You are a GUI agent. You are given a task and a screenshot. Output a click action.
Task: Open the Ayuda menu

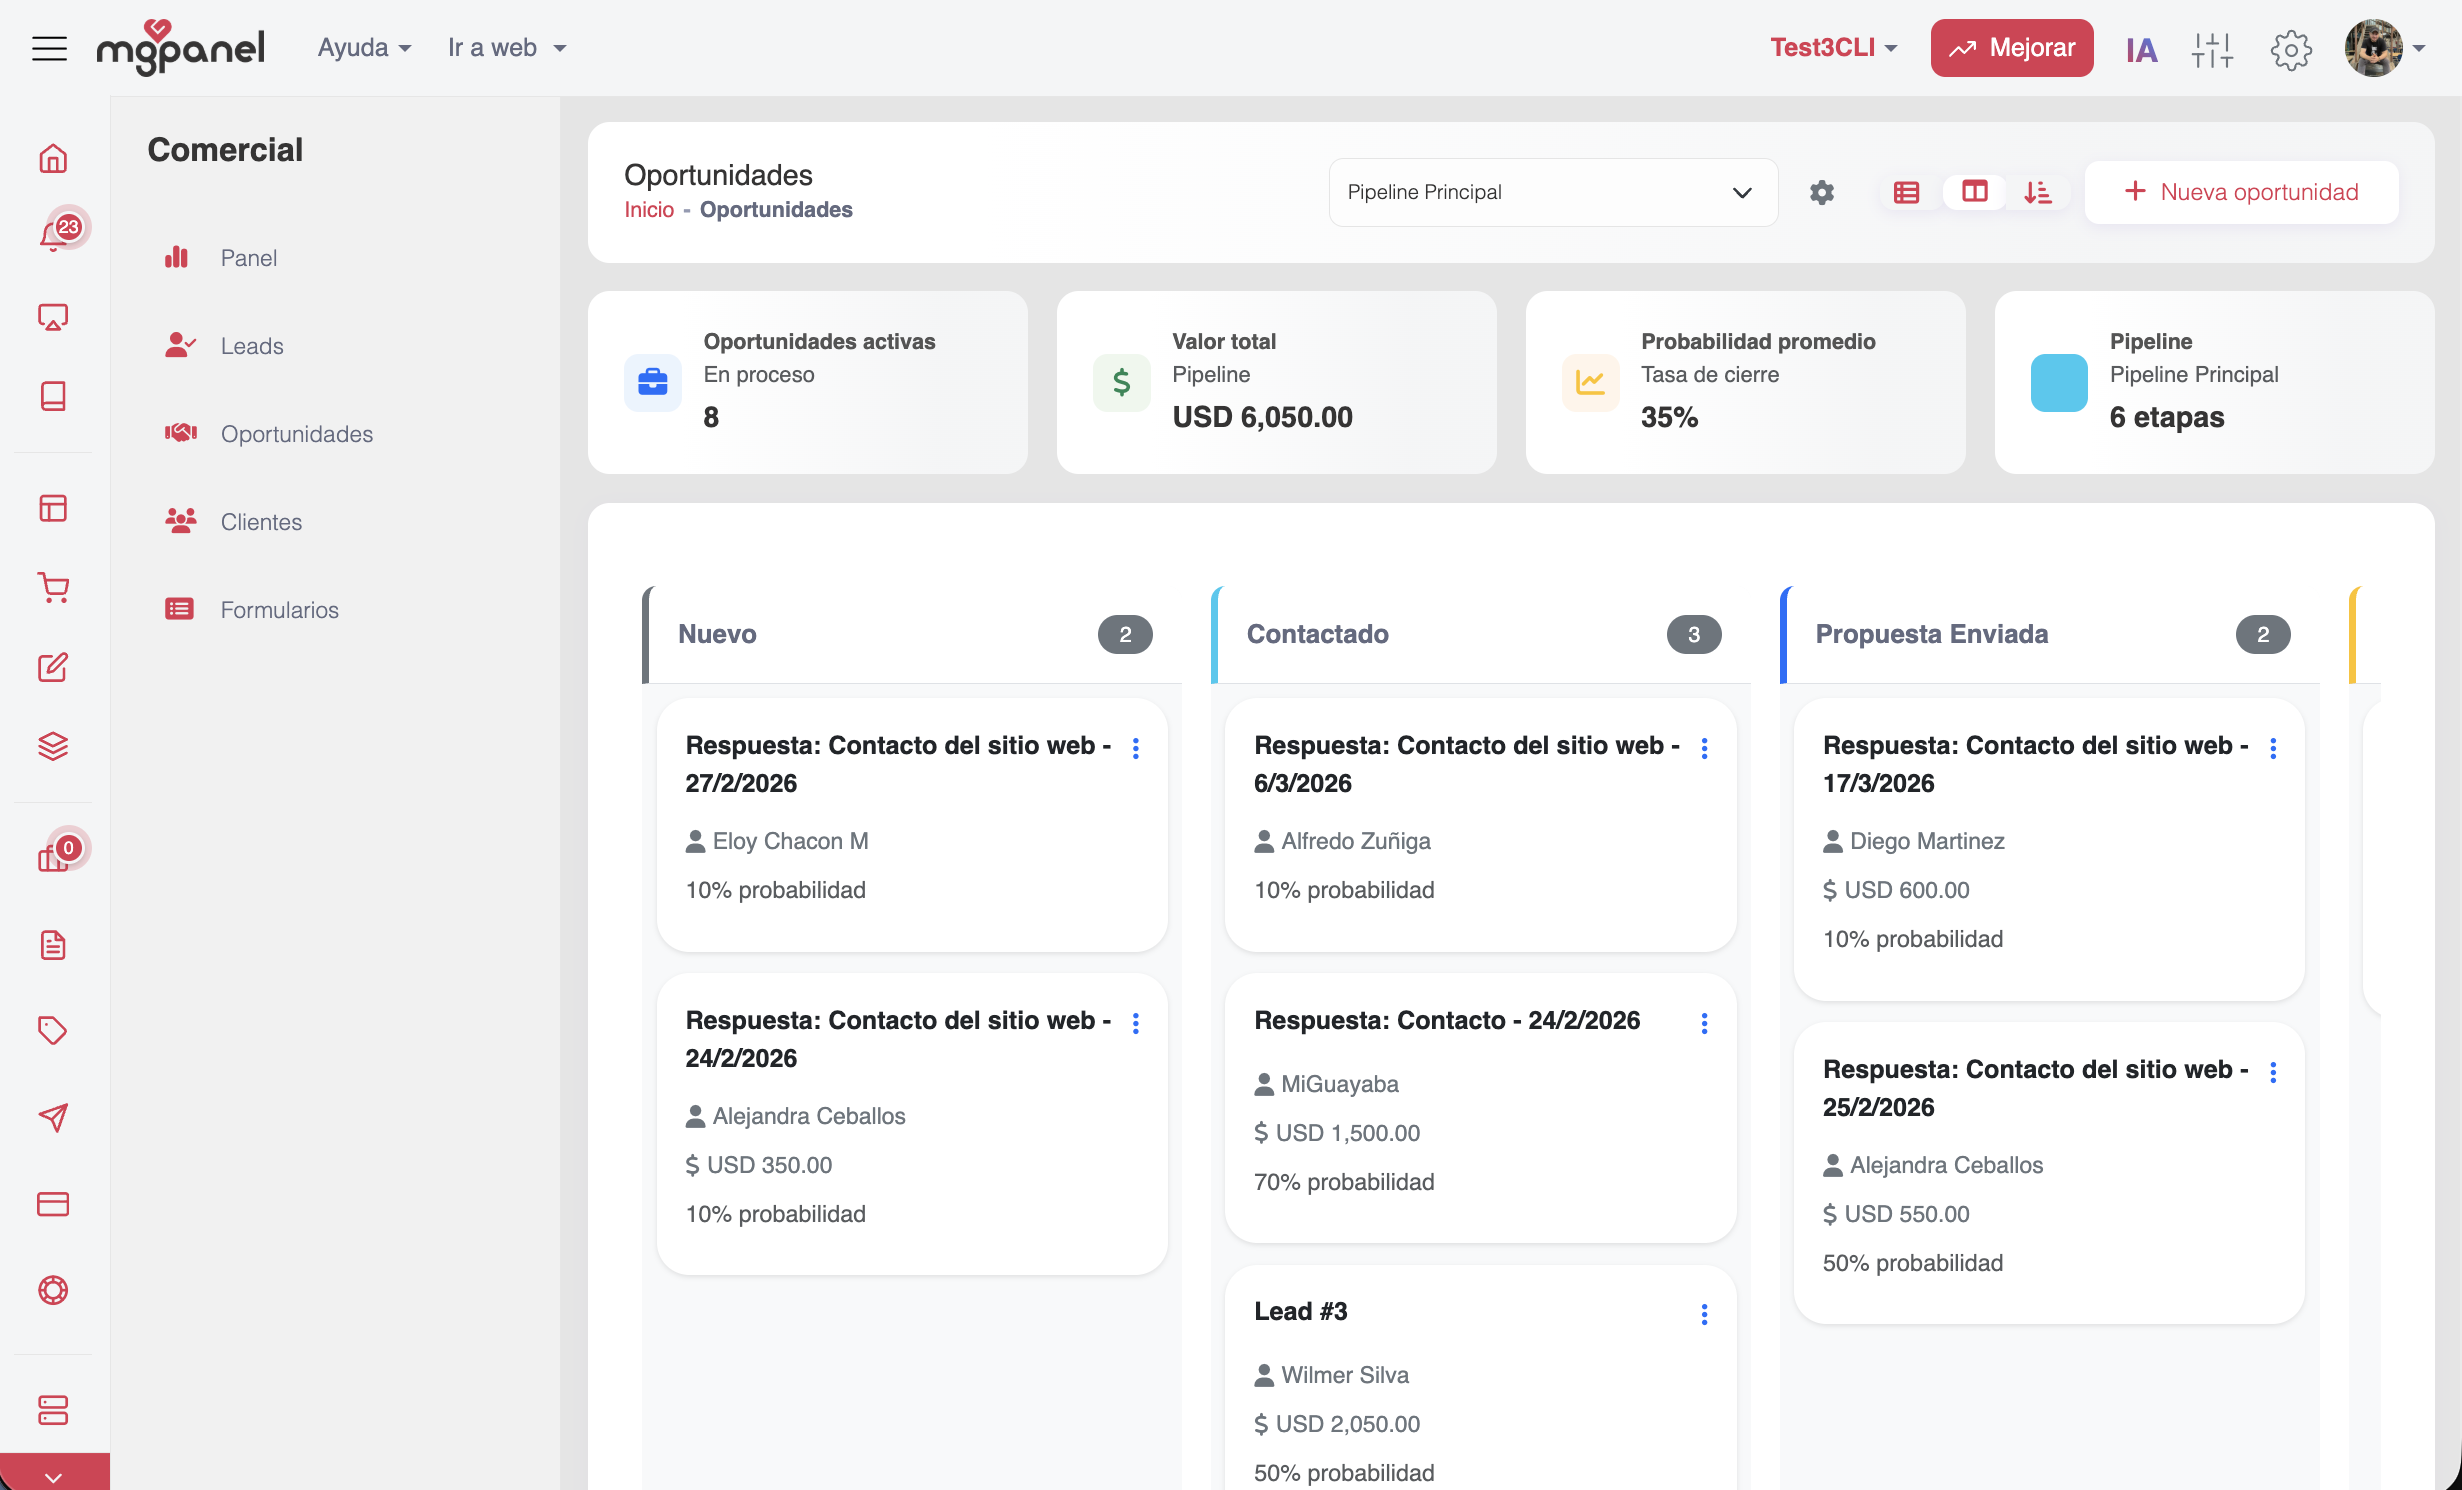[364, 48]
